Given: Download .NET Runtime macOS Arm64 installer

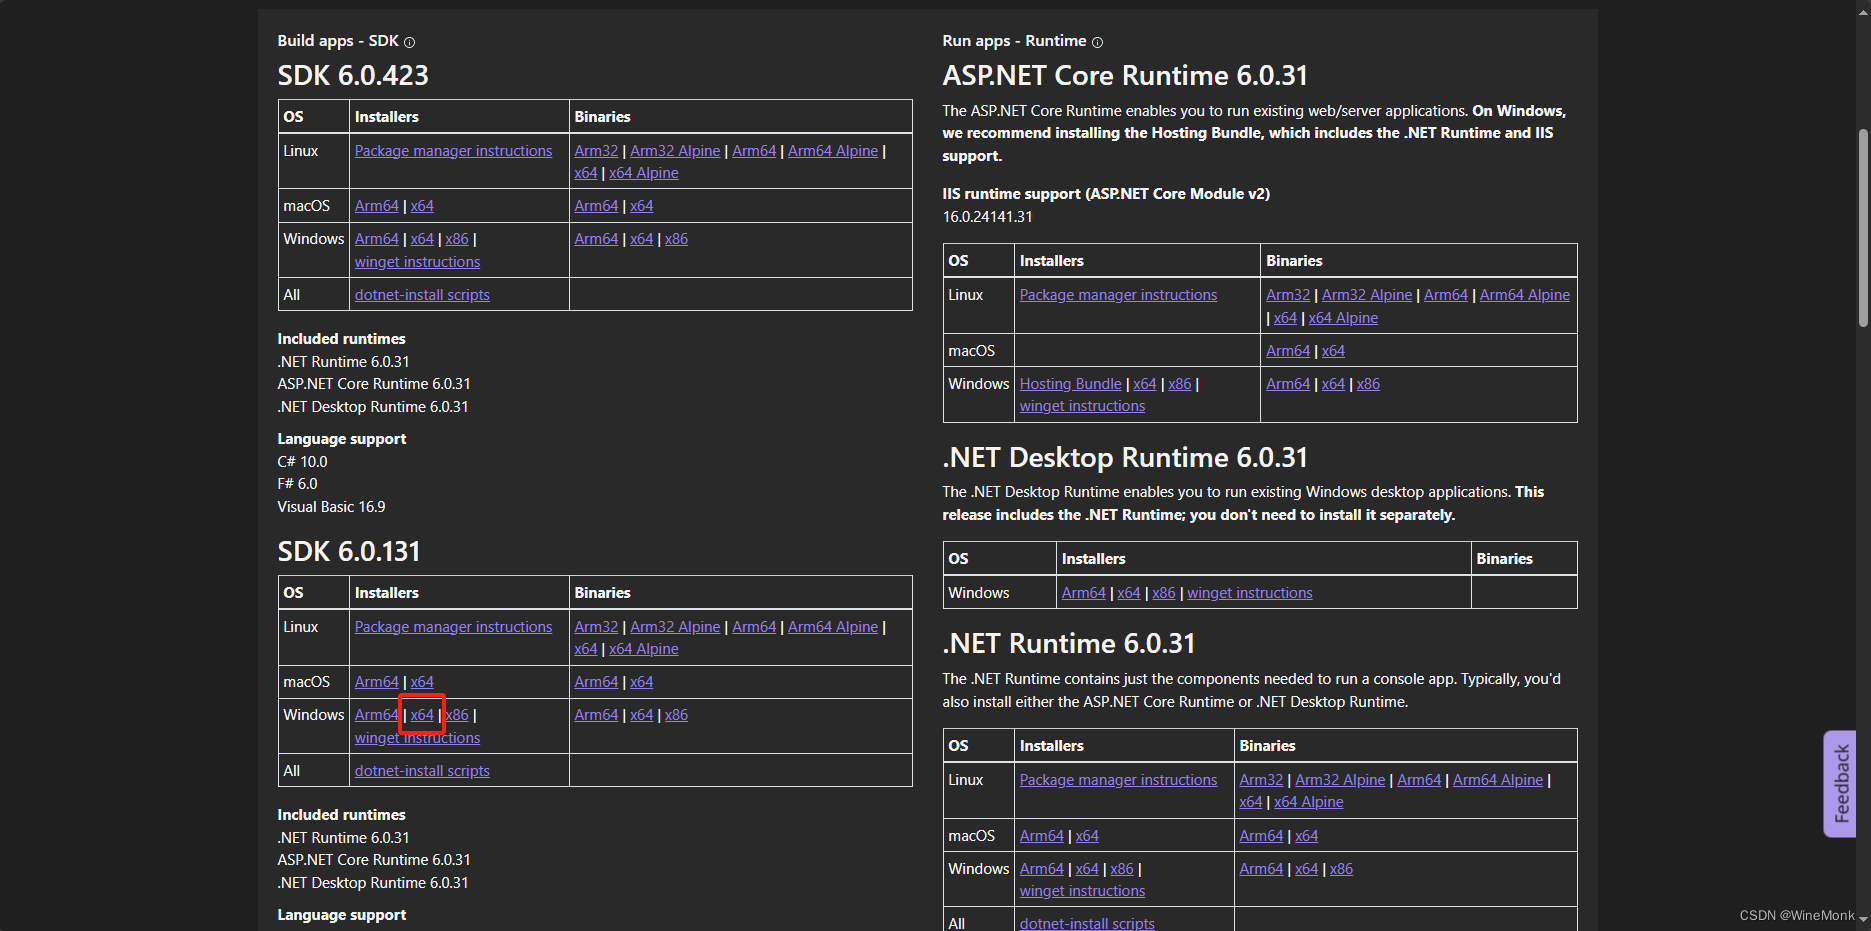Looking at the screenshot, I should click(1042, 836).
